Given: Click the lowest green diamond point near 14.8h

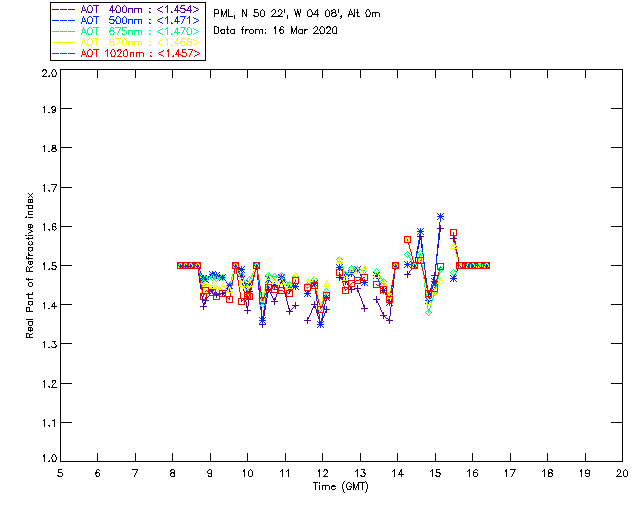Looking at the screenshot, I should (428, 312).
